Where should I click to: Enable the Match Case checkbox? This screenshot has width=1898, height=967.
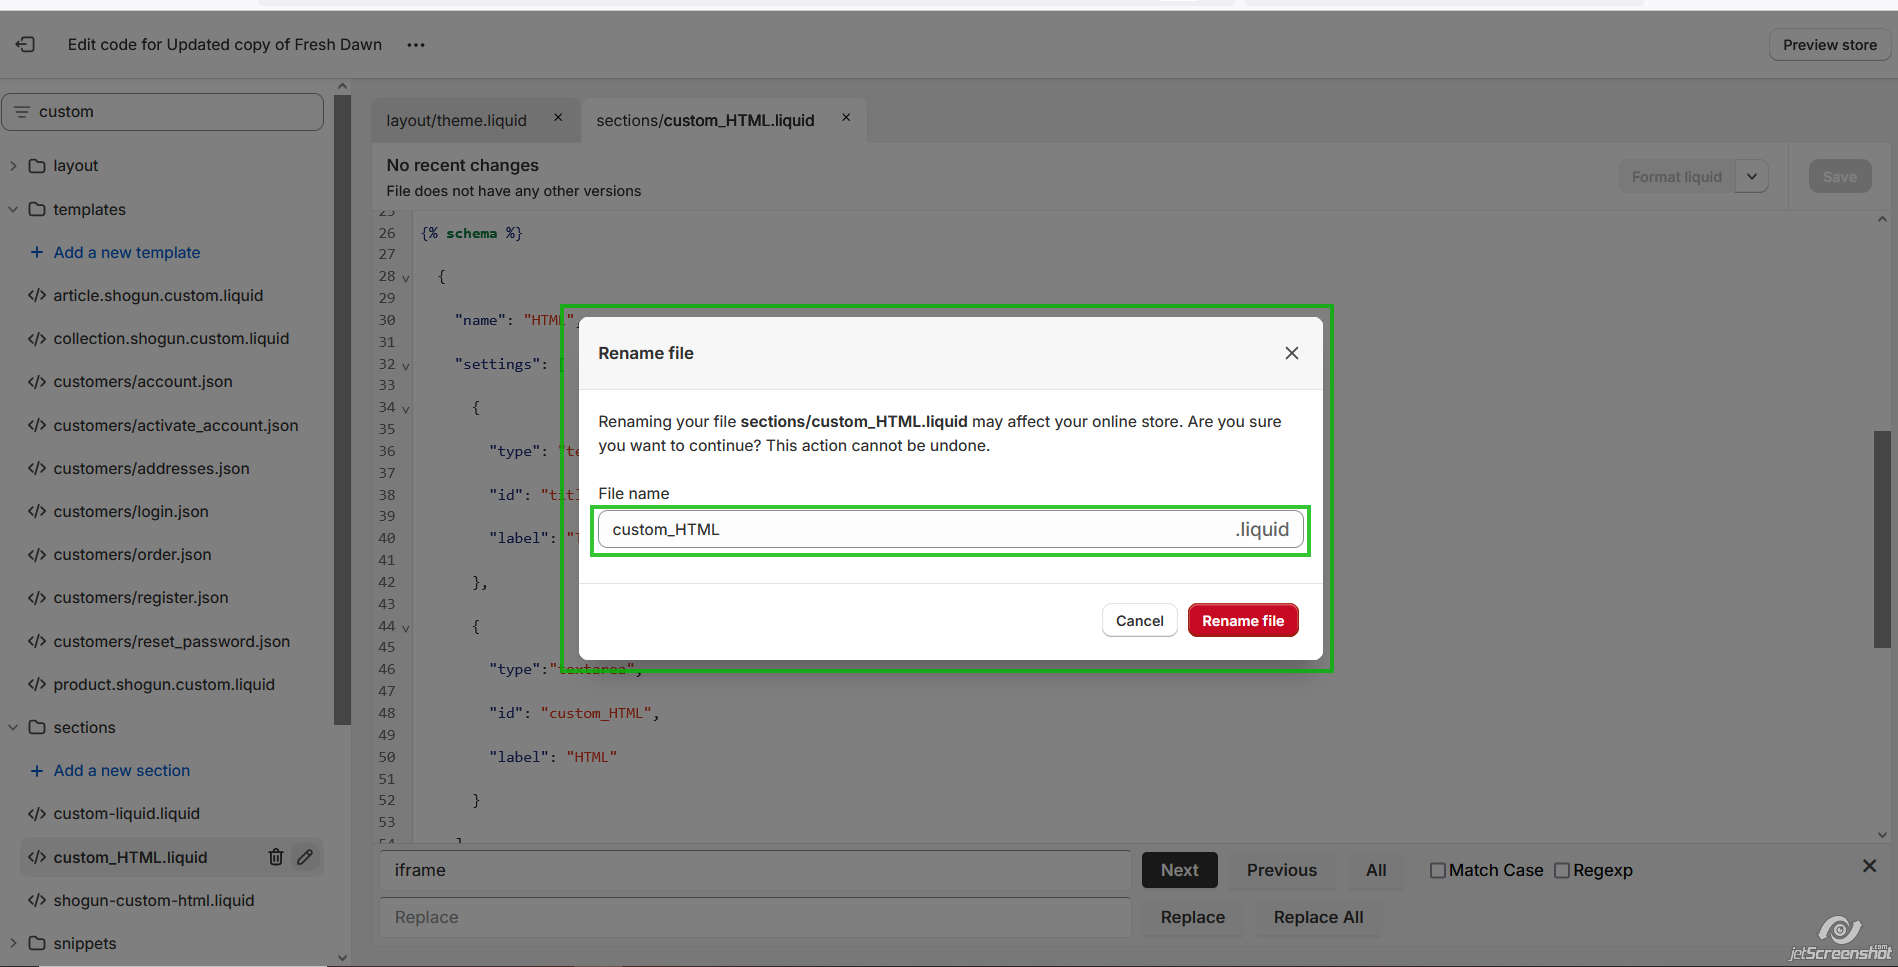(1437, 870)
